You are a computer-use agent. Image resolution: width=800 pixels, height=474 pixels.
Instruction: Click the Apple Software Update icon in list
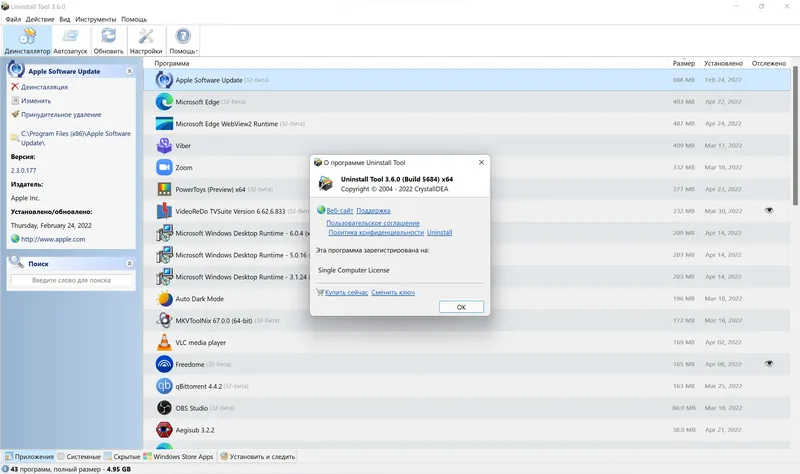pos(164,80)
